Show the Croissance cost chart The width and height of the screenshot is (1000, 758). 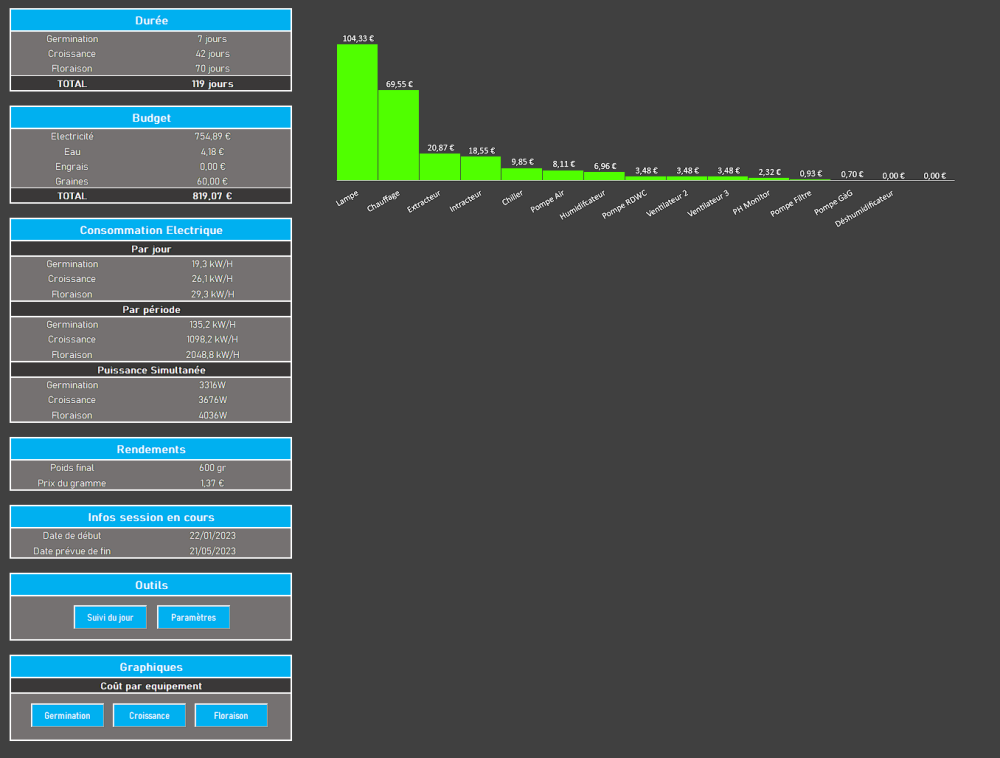[149, 715]
